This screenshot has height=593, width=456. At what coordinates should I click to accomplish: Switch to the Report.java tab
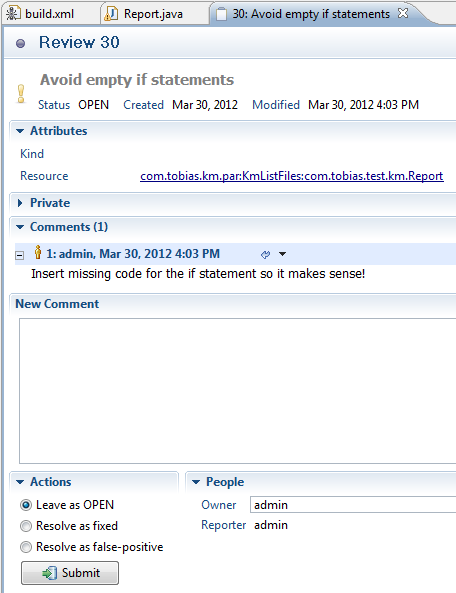153,14
